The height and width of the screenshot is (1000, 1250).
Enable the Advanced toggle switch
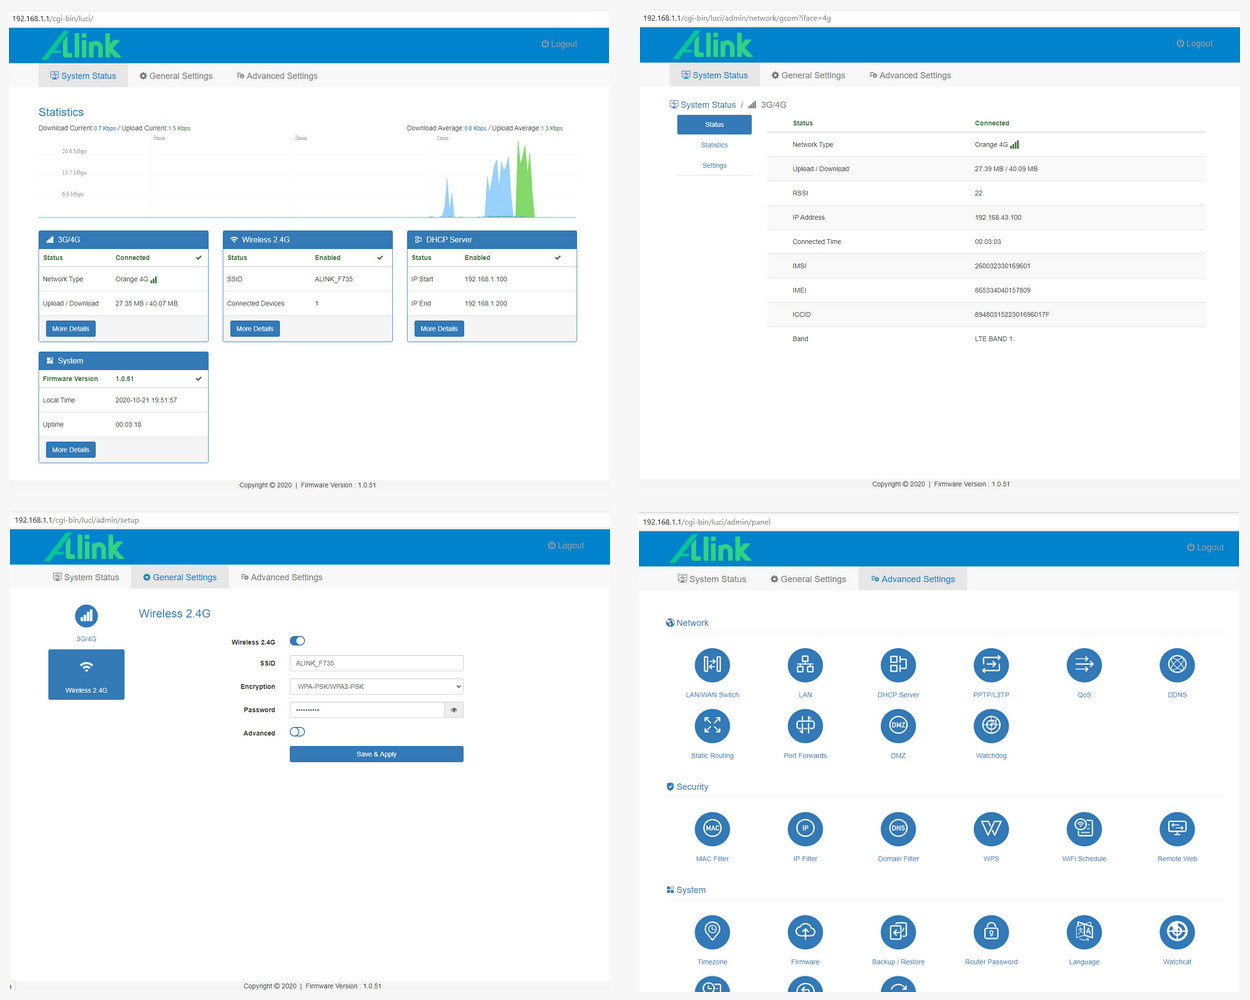(x=297, y=732)
